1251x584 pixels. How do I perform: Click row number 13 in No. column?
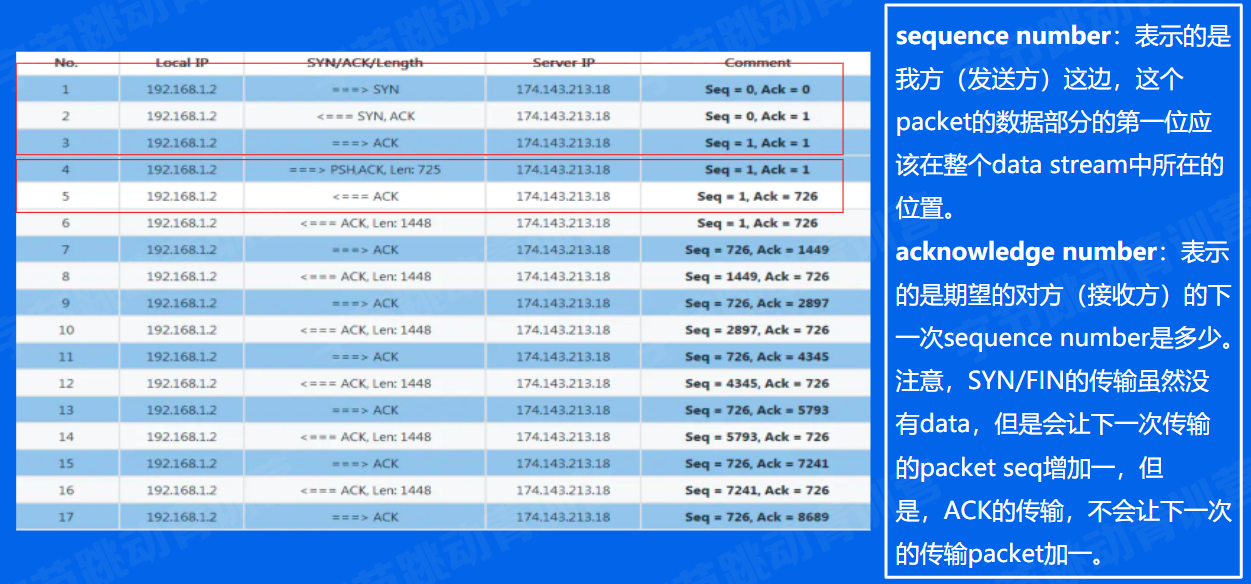coord(66,410)
